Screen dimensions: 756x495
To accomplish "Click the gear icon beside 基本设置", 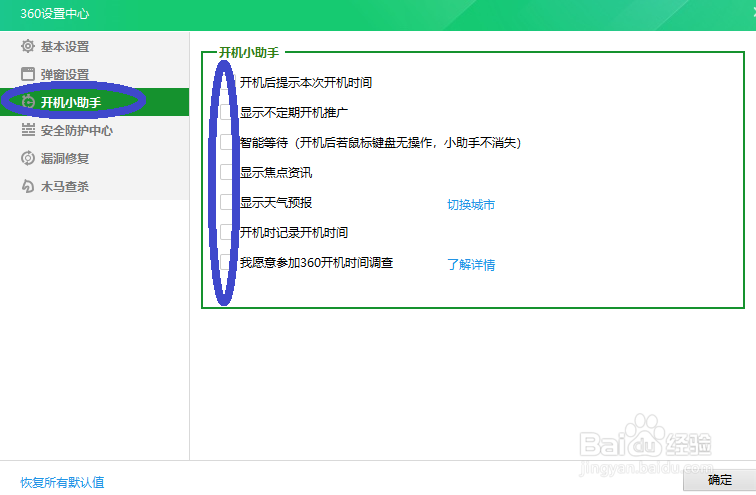I will pos(28,46).
